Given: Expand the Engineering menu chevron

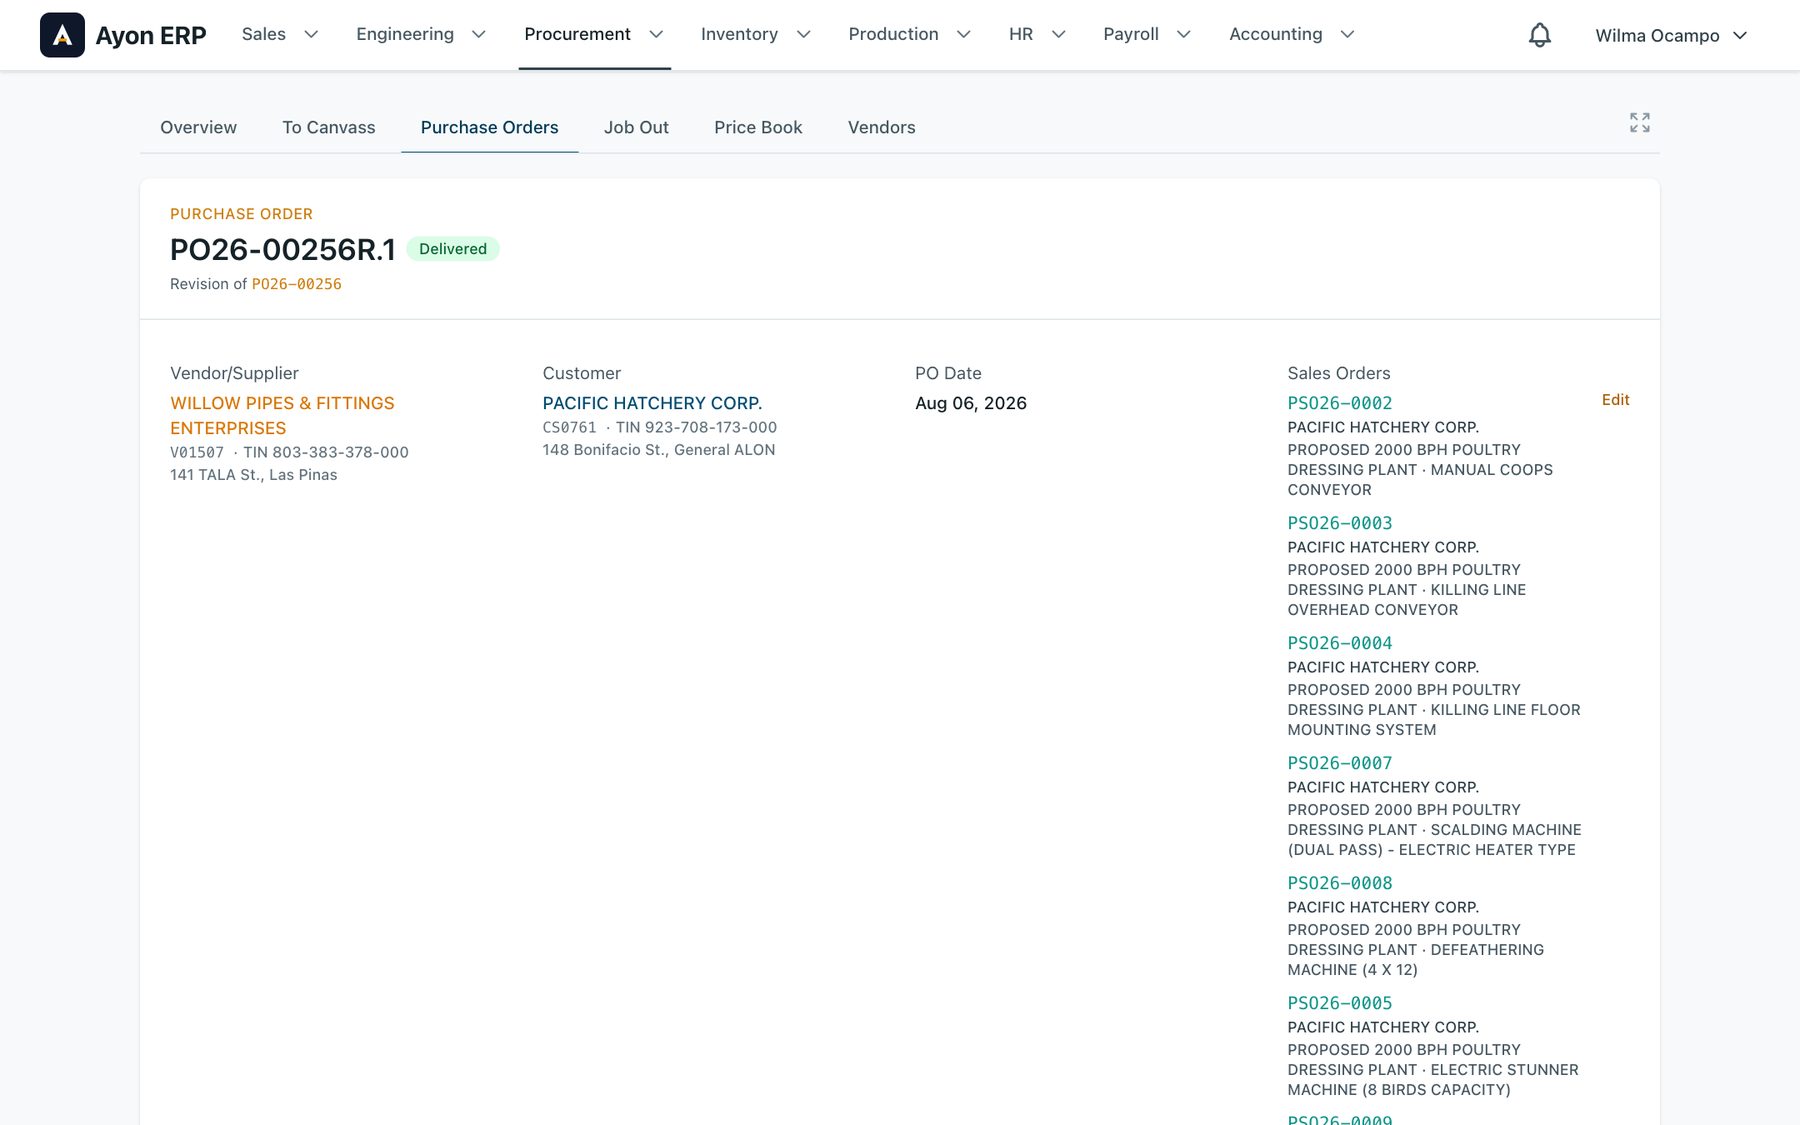Looking at the screenshot, I should [x=479, y=34].
